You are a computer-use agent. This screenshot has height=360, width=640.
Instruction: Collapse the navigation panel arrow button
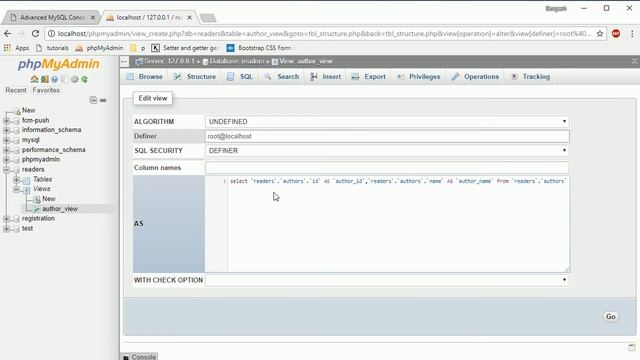[124, 61]
